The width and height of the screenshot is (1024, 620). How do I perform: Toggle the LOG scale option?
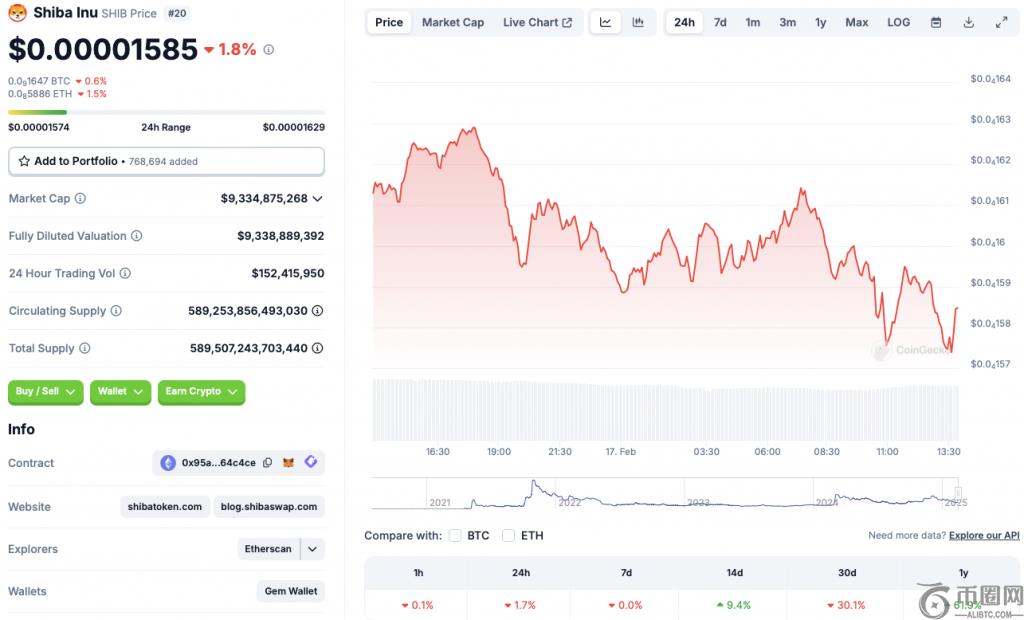[898, 22]
